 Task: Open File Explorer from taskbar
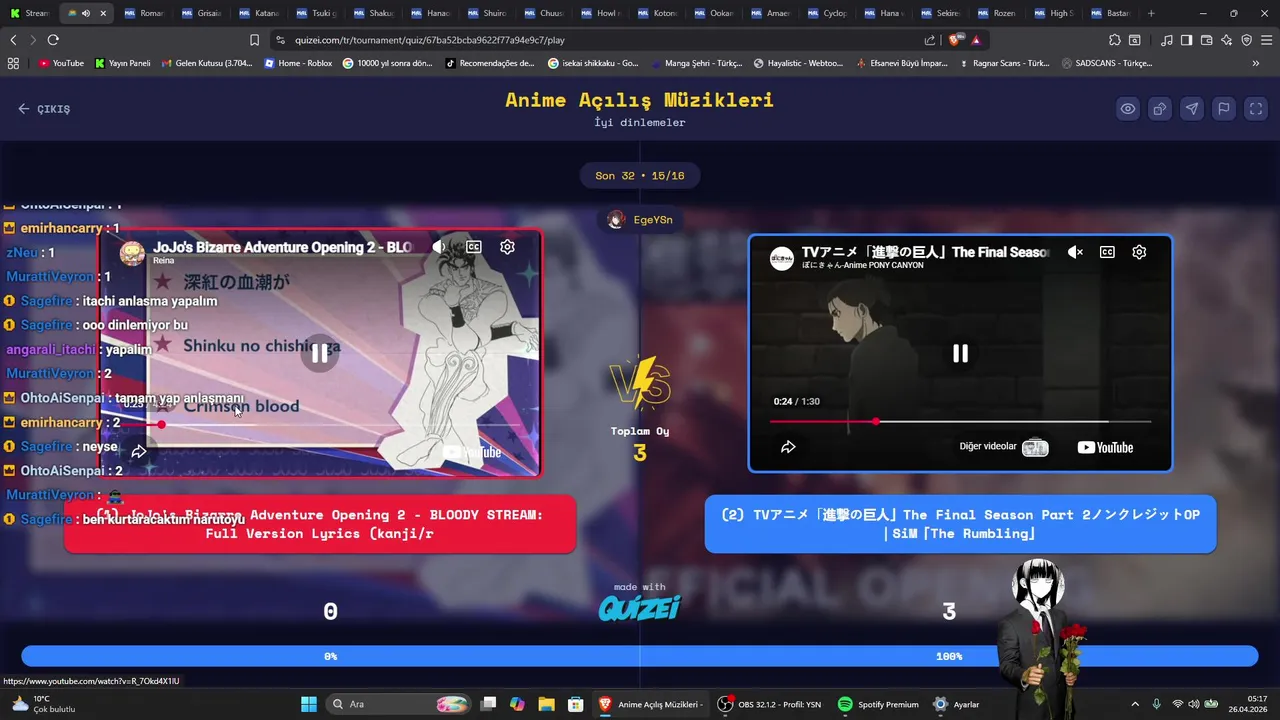546,704
